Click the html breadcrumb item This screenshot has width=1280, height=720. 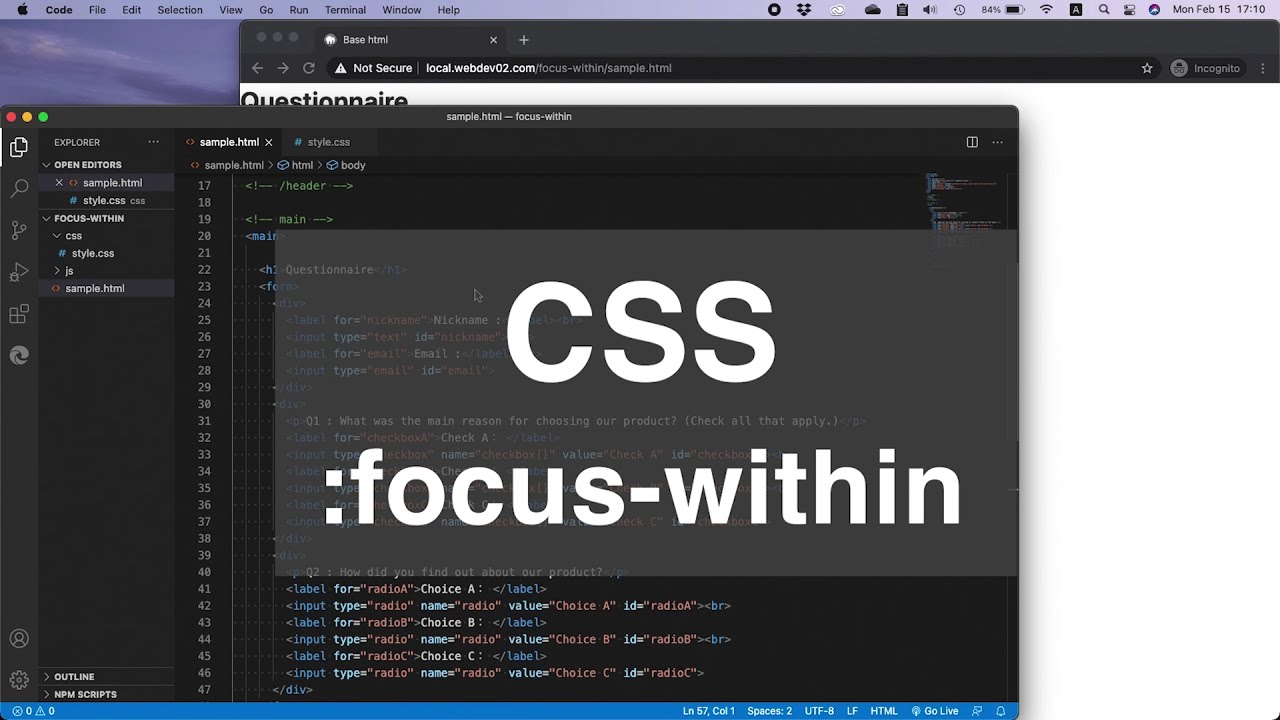(x=295, y=165)
